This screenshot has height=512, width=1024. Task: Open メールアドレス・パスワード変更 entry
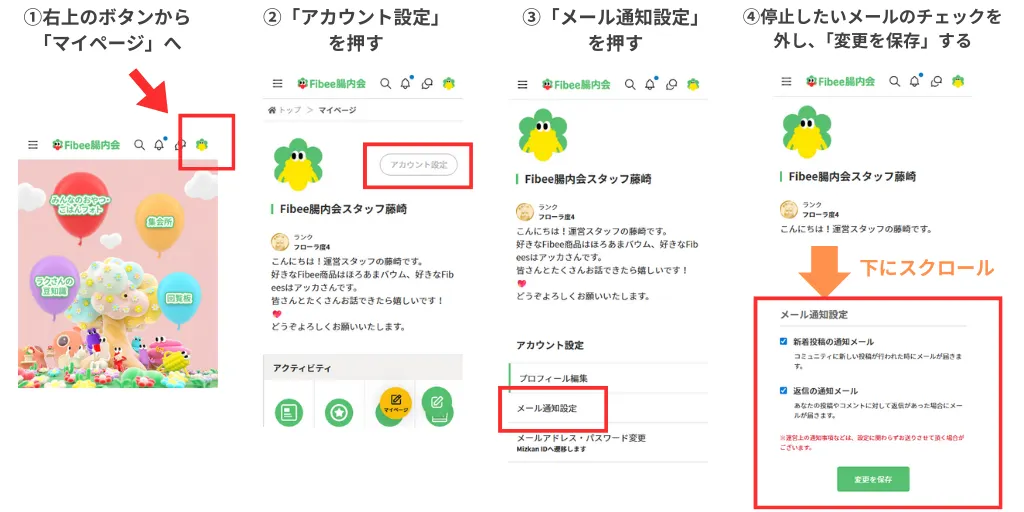click(x=581, y=442)
